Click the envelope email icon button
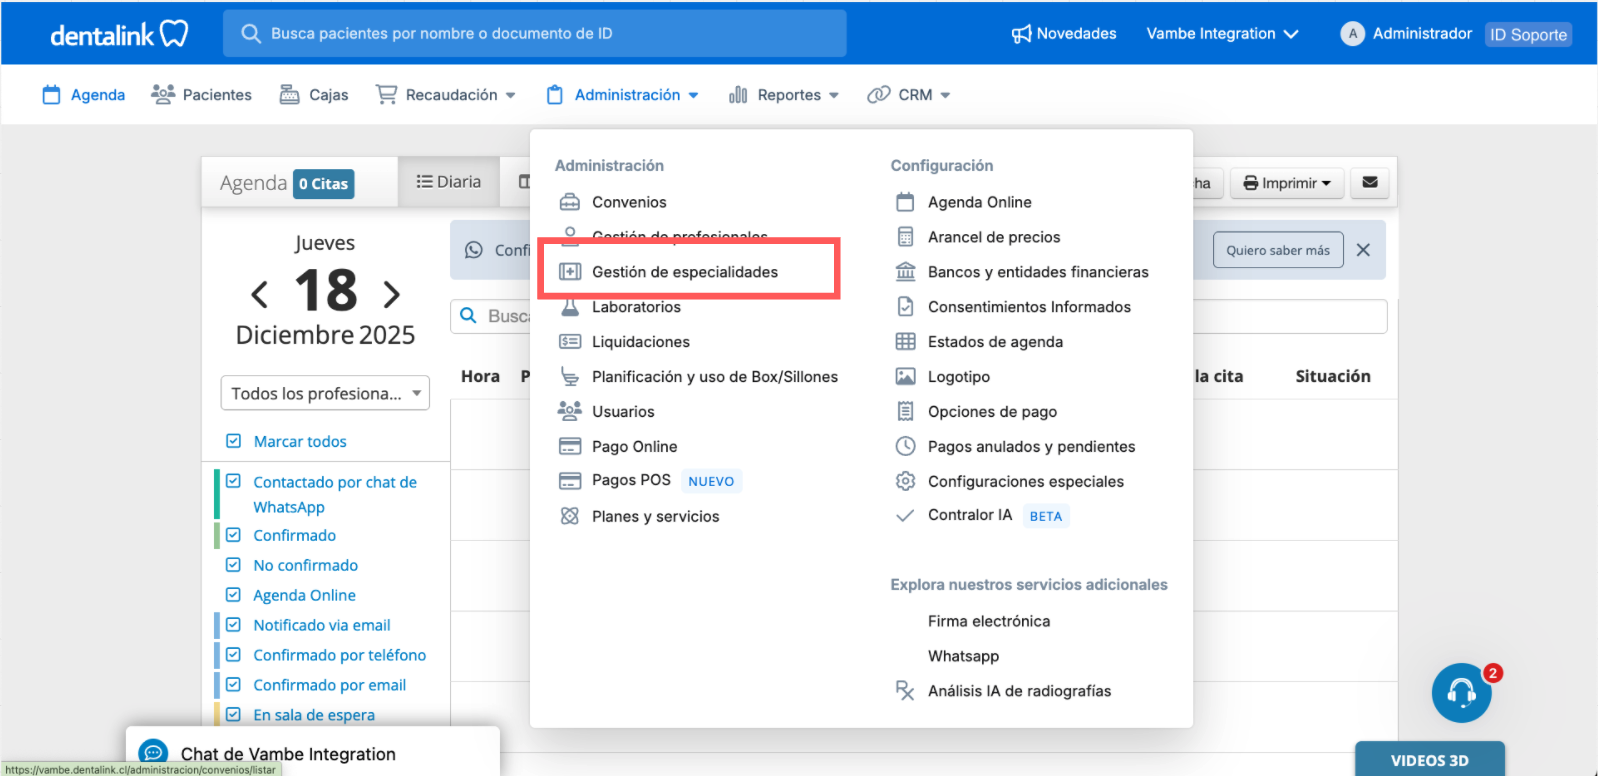This screenshot has height=776, width=1598. pos(1369,183)
